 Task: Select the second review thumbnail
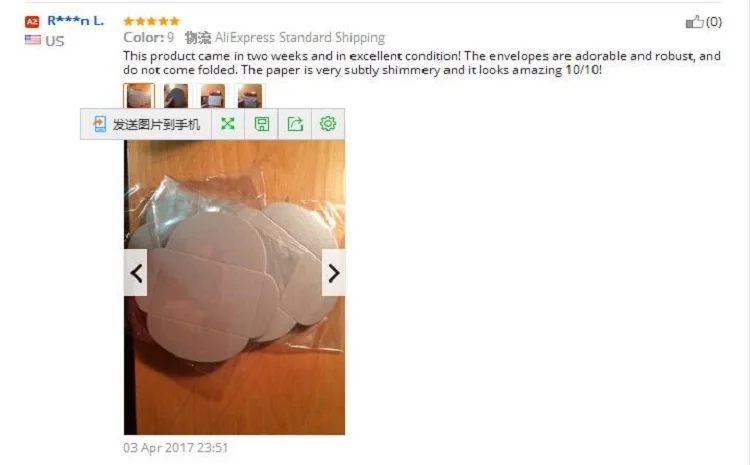tap(176, 96)
